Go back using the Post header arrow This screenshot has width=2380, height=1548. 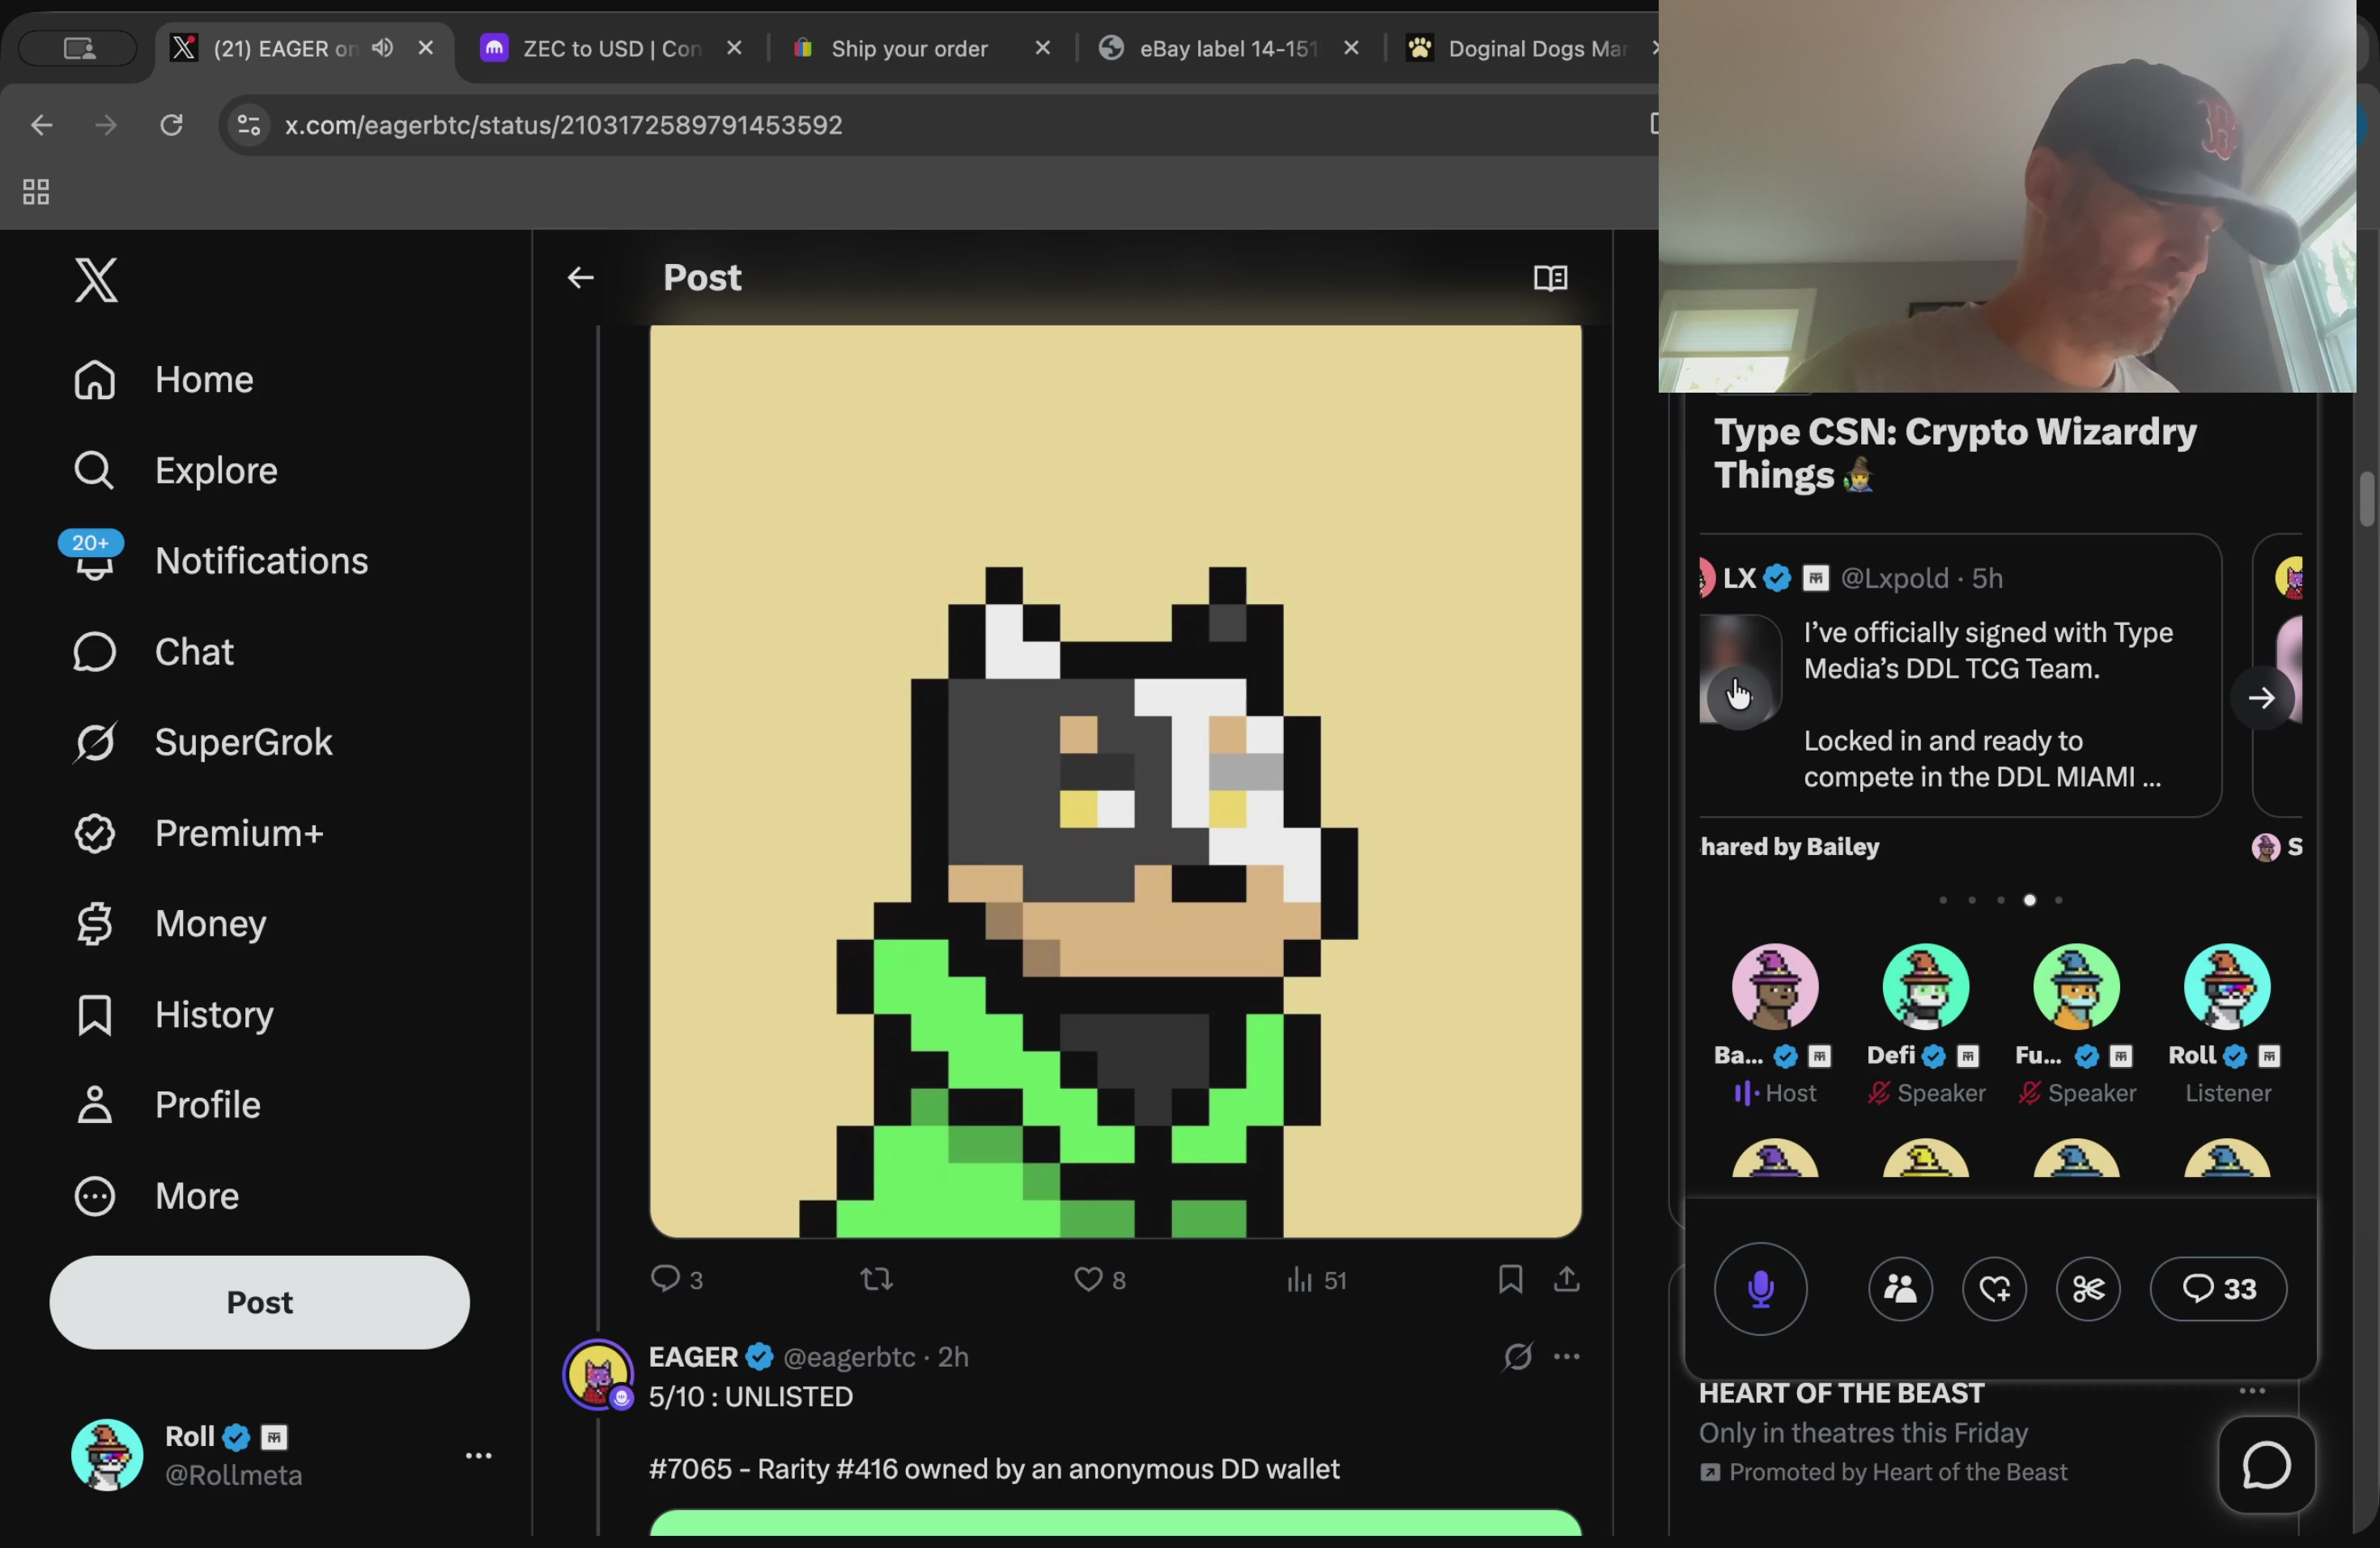point(580,278)
